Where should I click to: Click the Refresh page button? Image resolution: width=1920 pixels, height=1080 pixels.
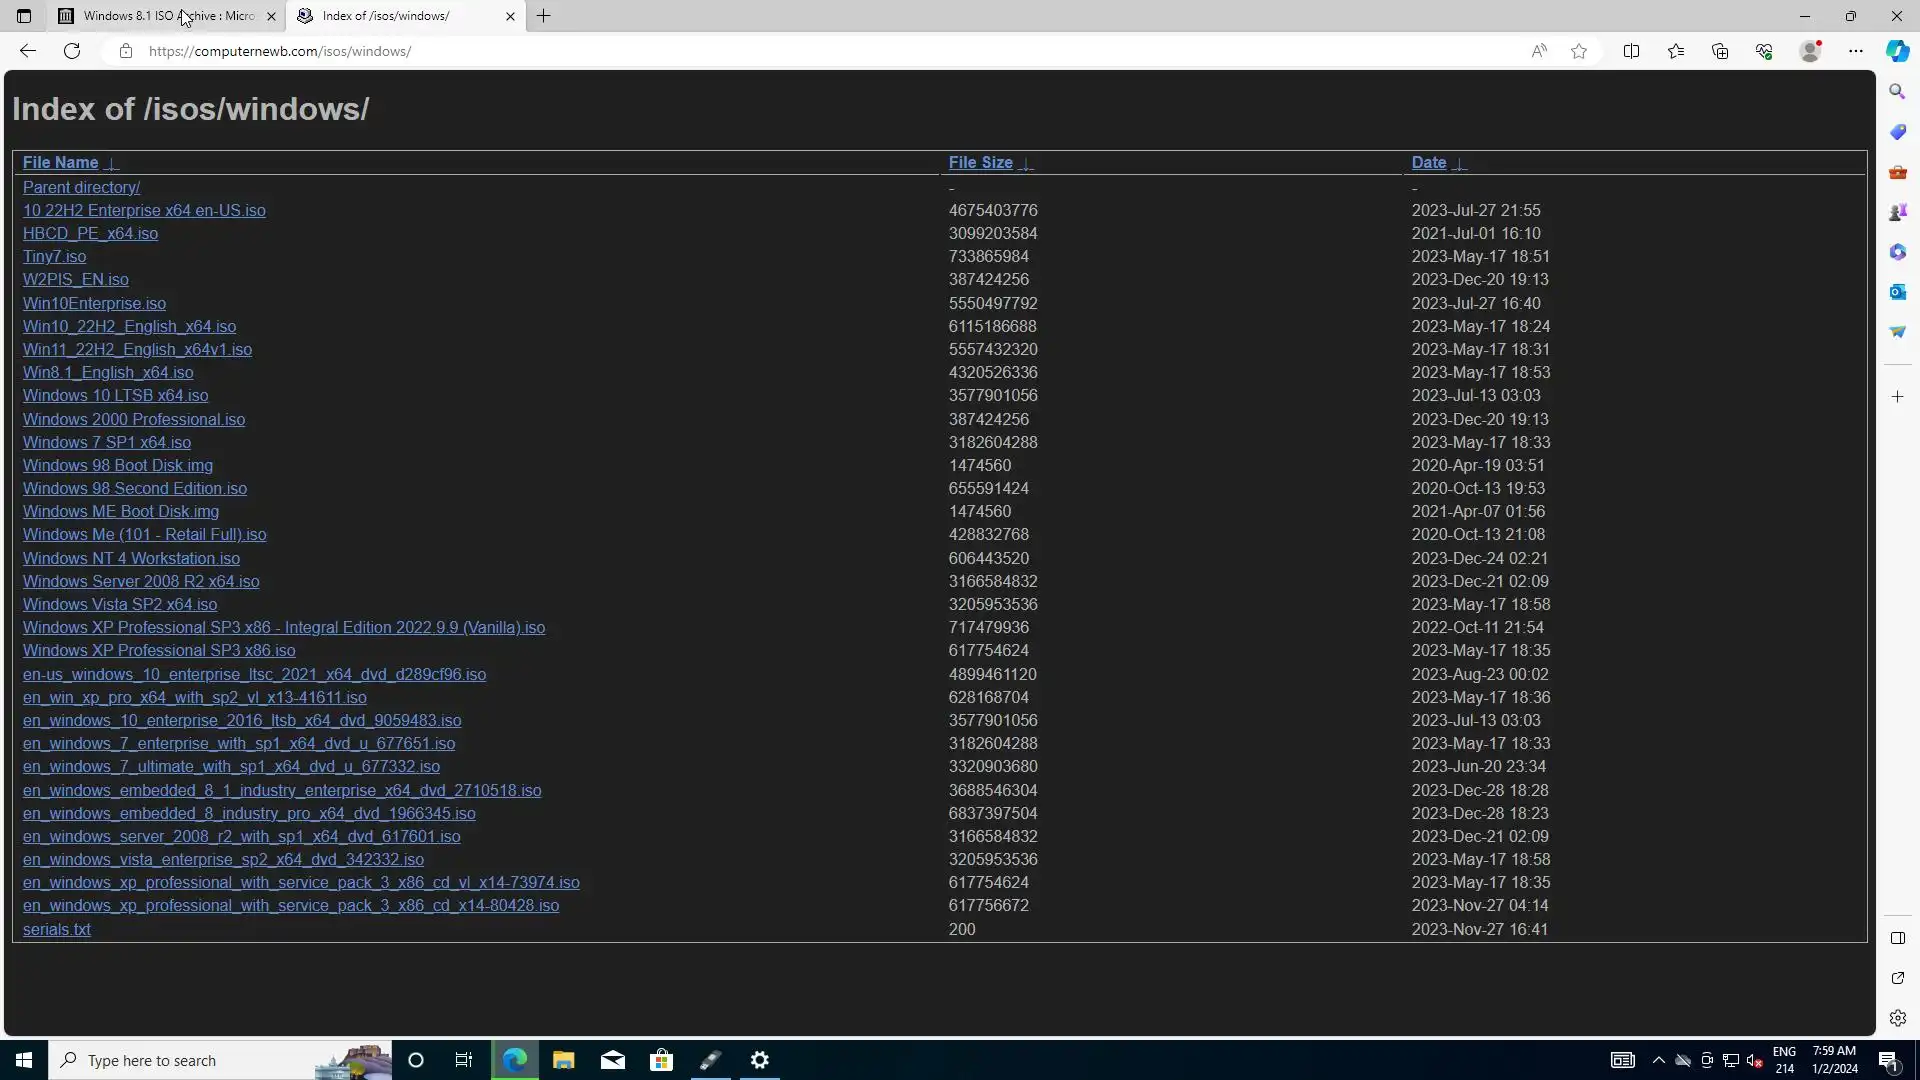tap(72, 51)
